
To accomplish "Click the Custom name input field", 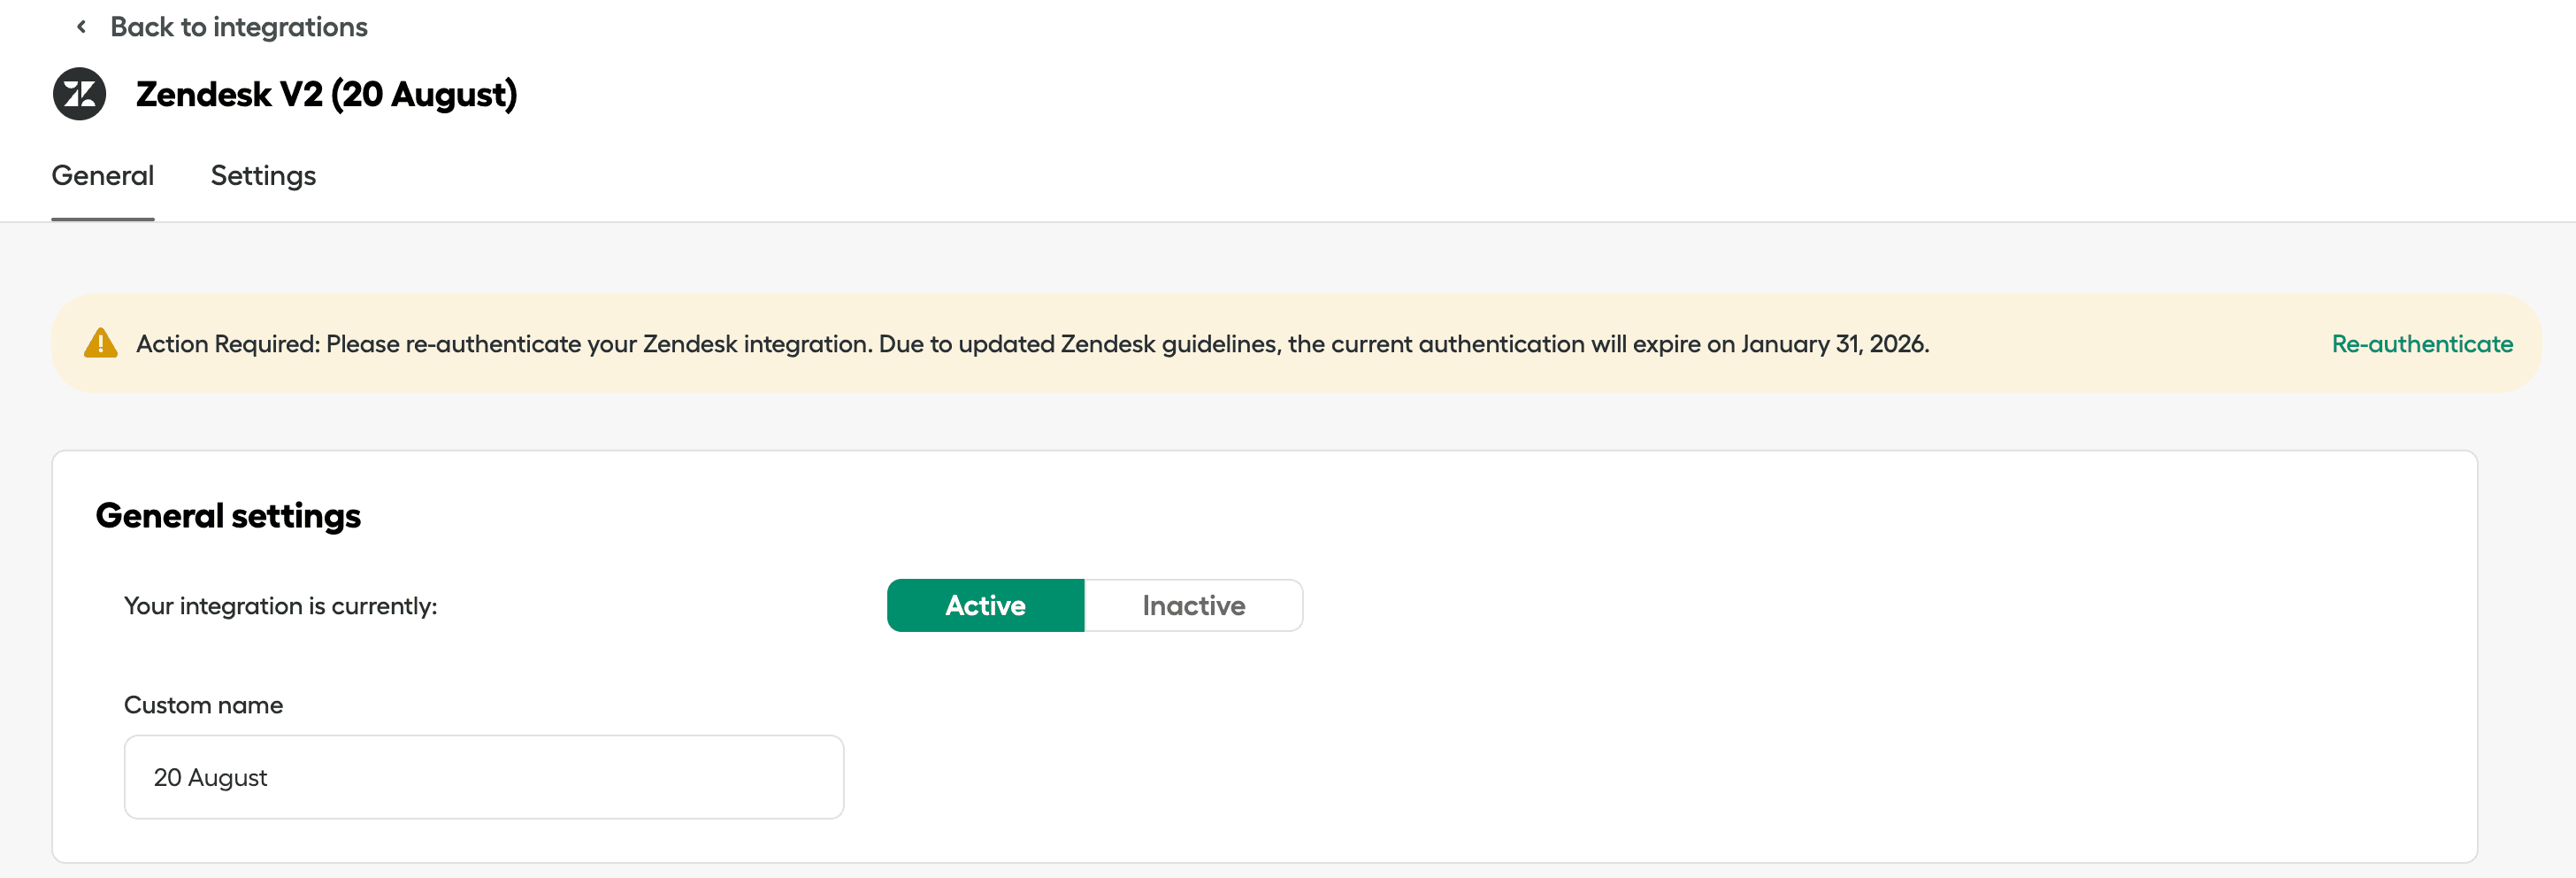I will pyautogui.click(x=483, y=777).
